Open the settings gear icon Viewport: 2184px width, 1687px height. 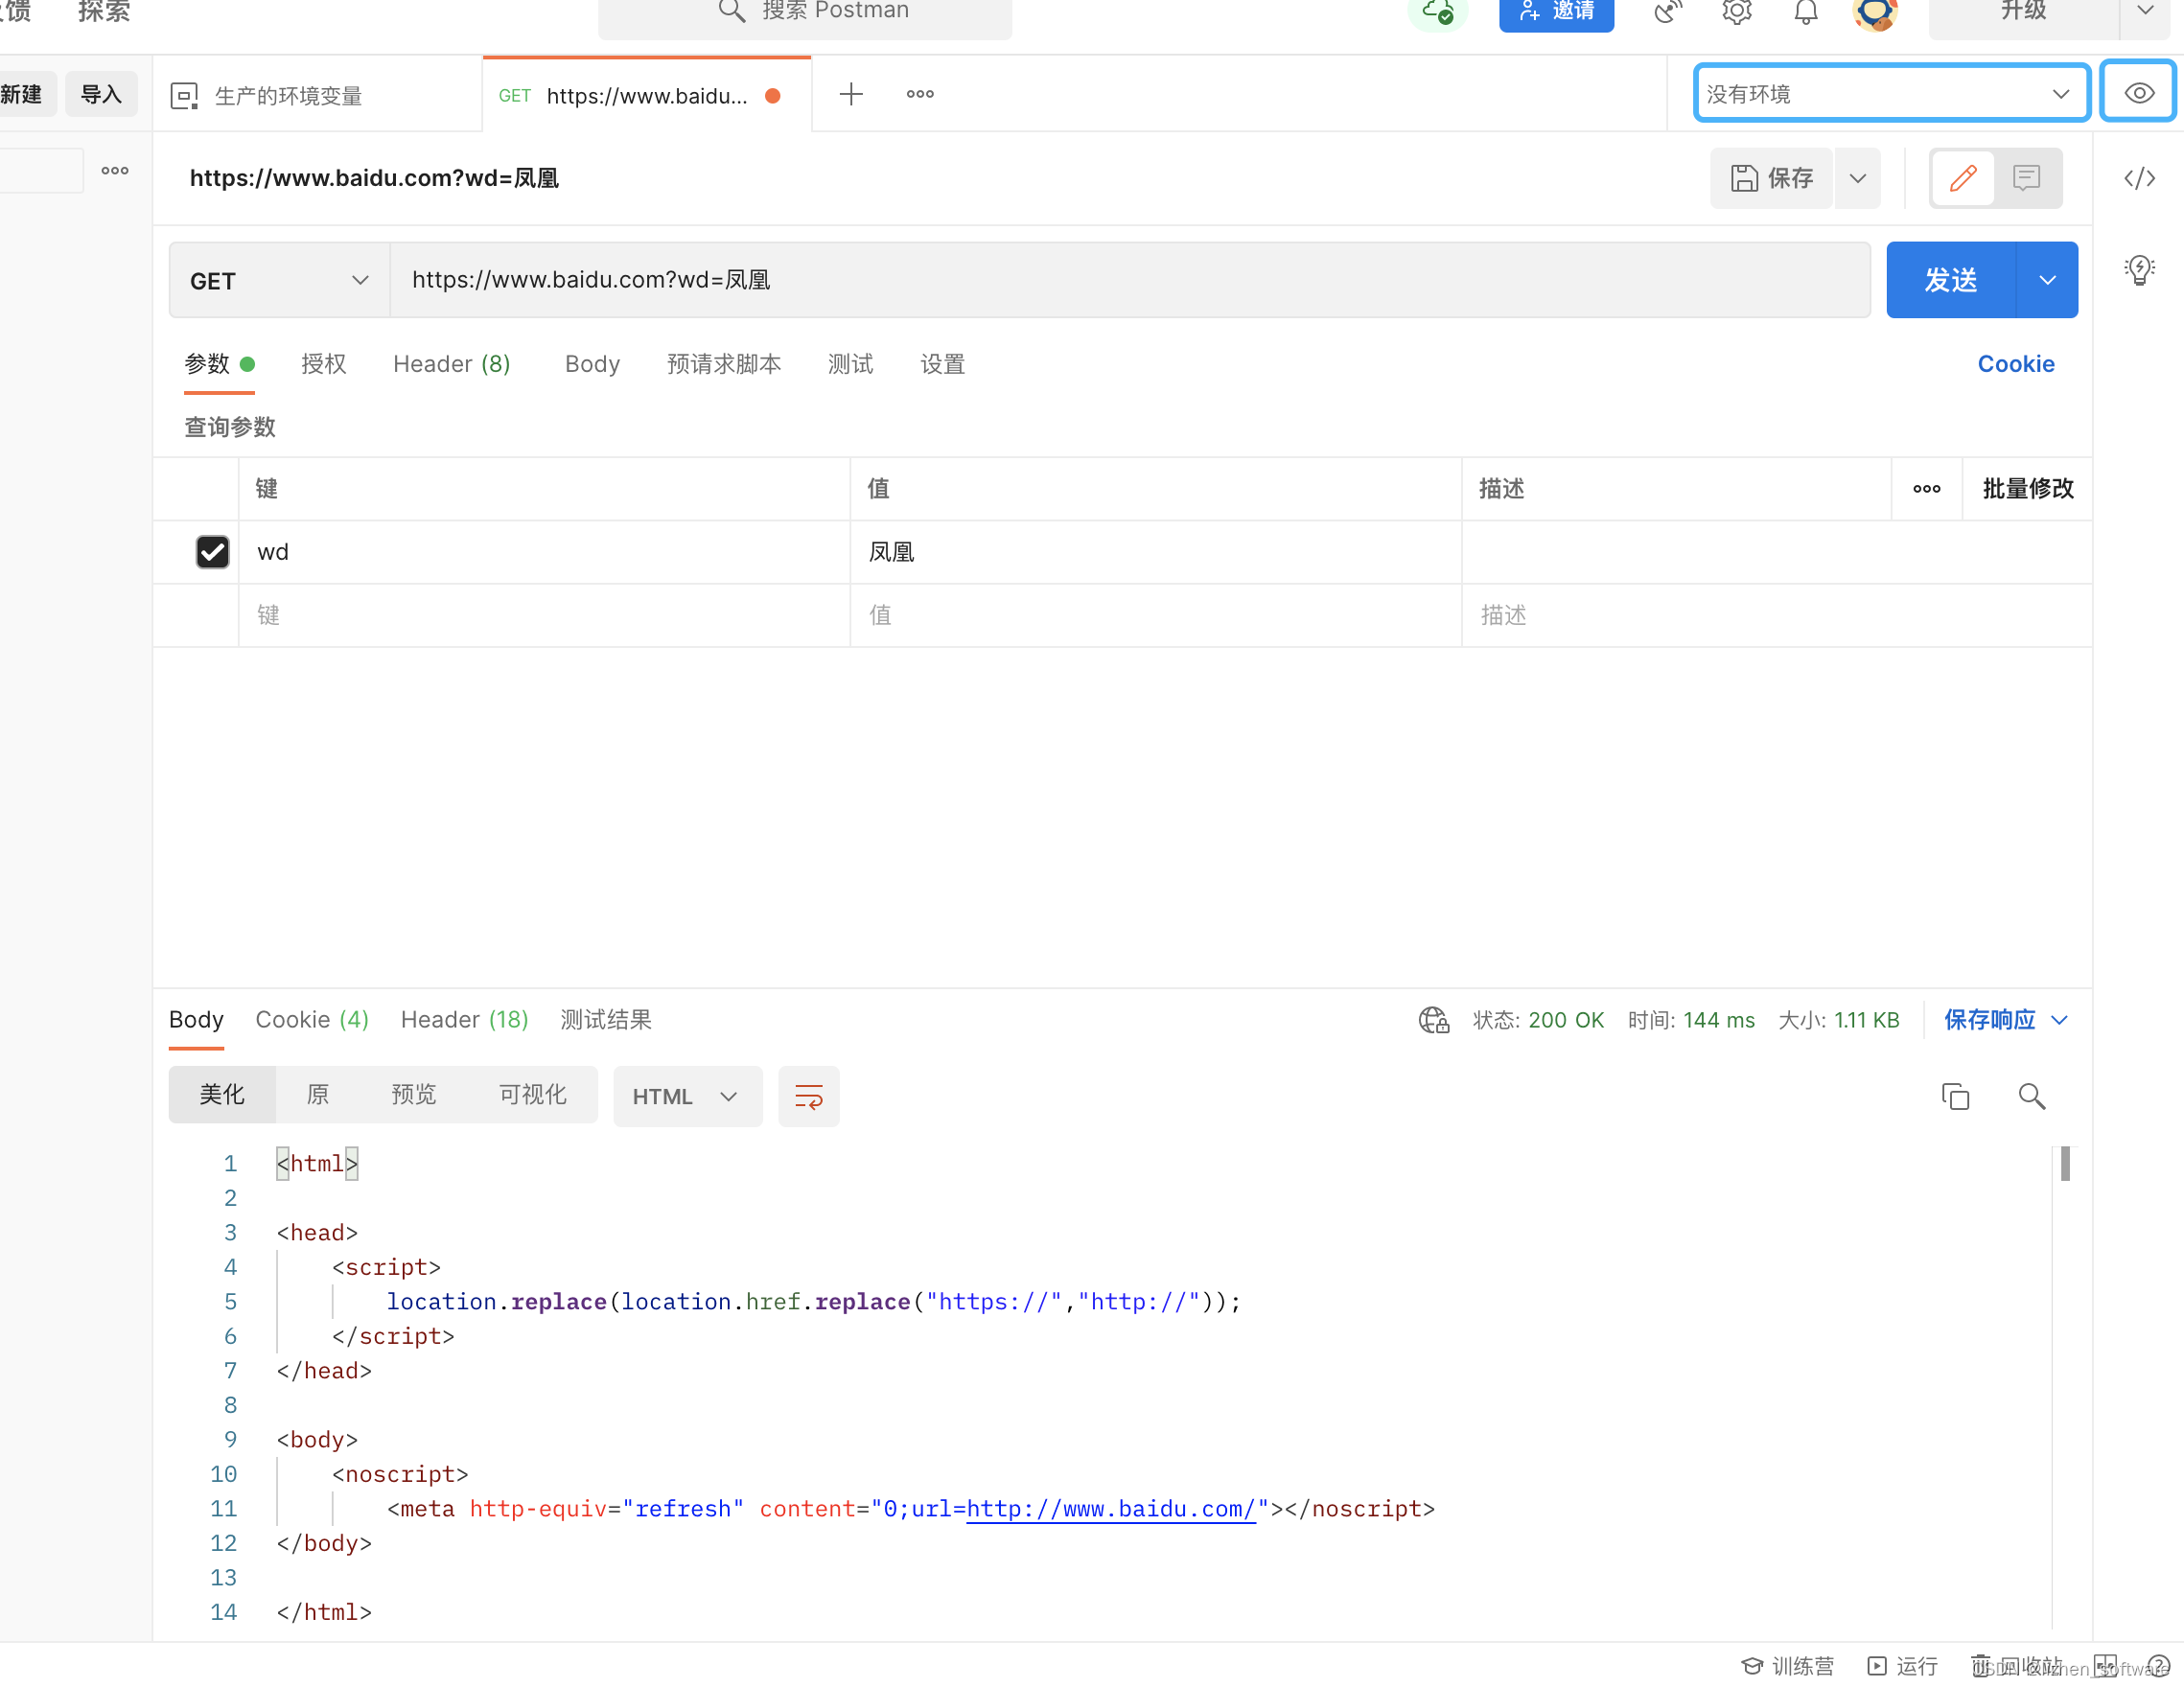(1737, 12)
